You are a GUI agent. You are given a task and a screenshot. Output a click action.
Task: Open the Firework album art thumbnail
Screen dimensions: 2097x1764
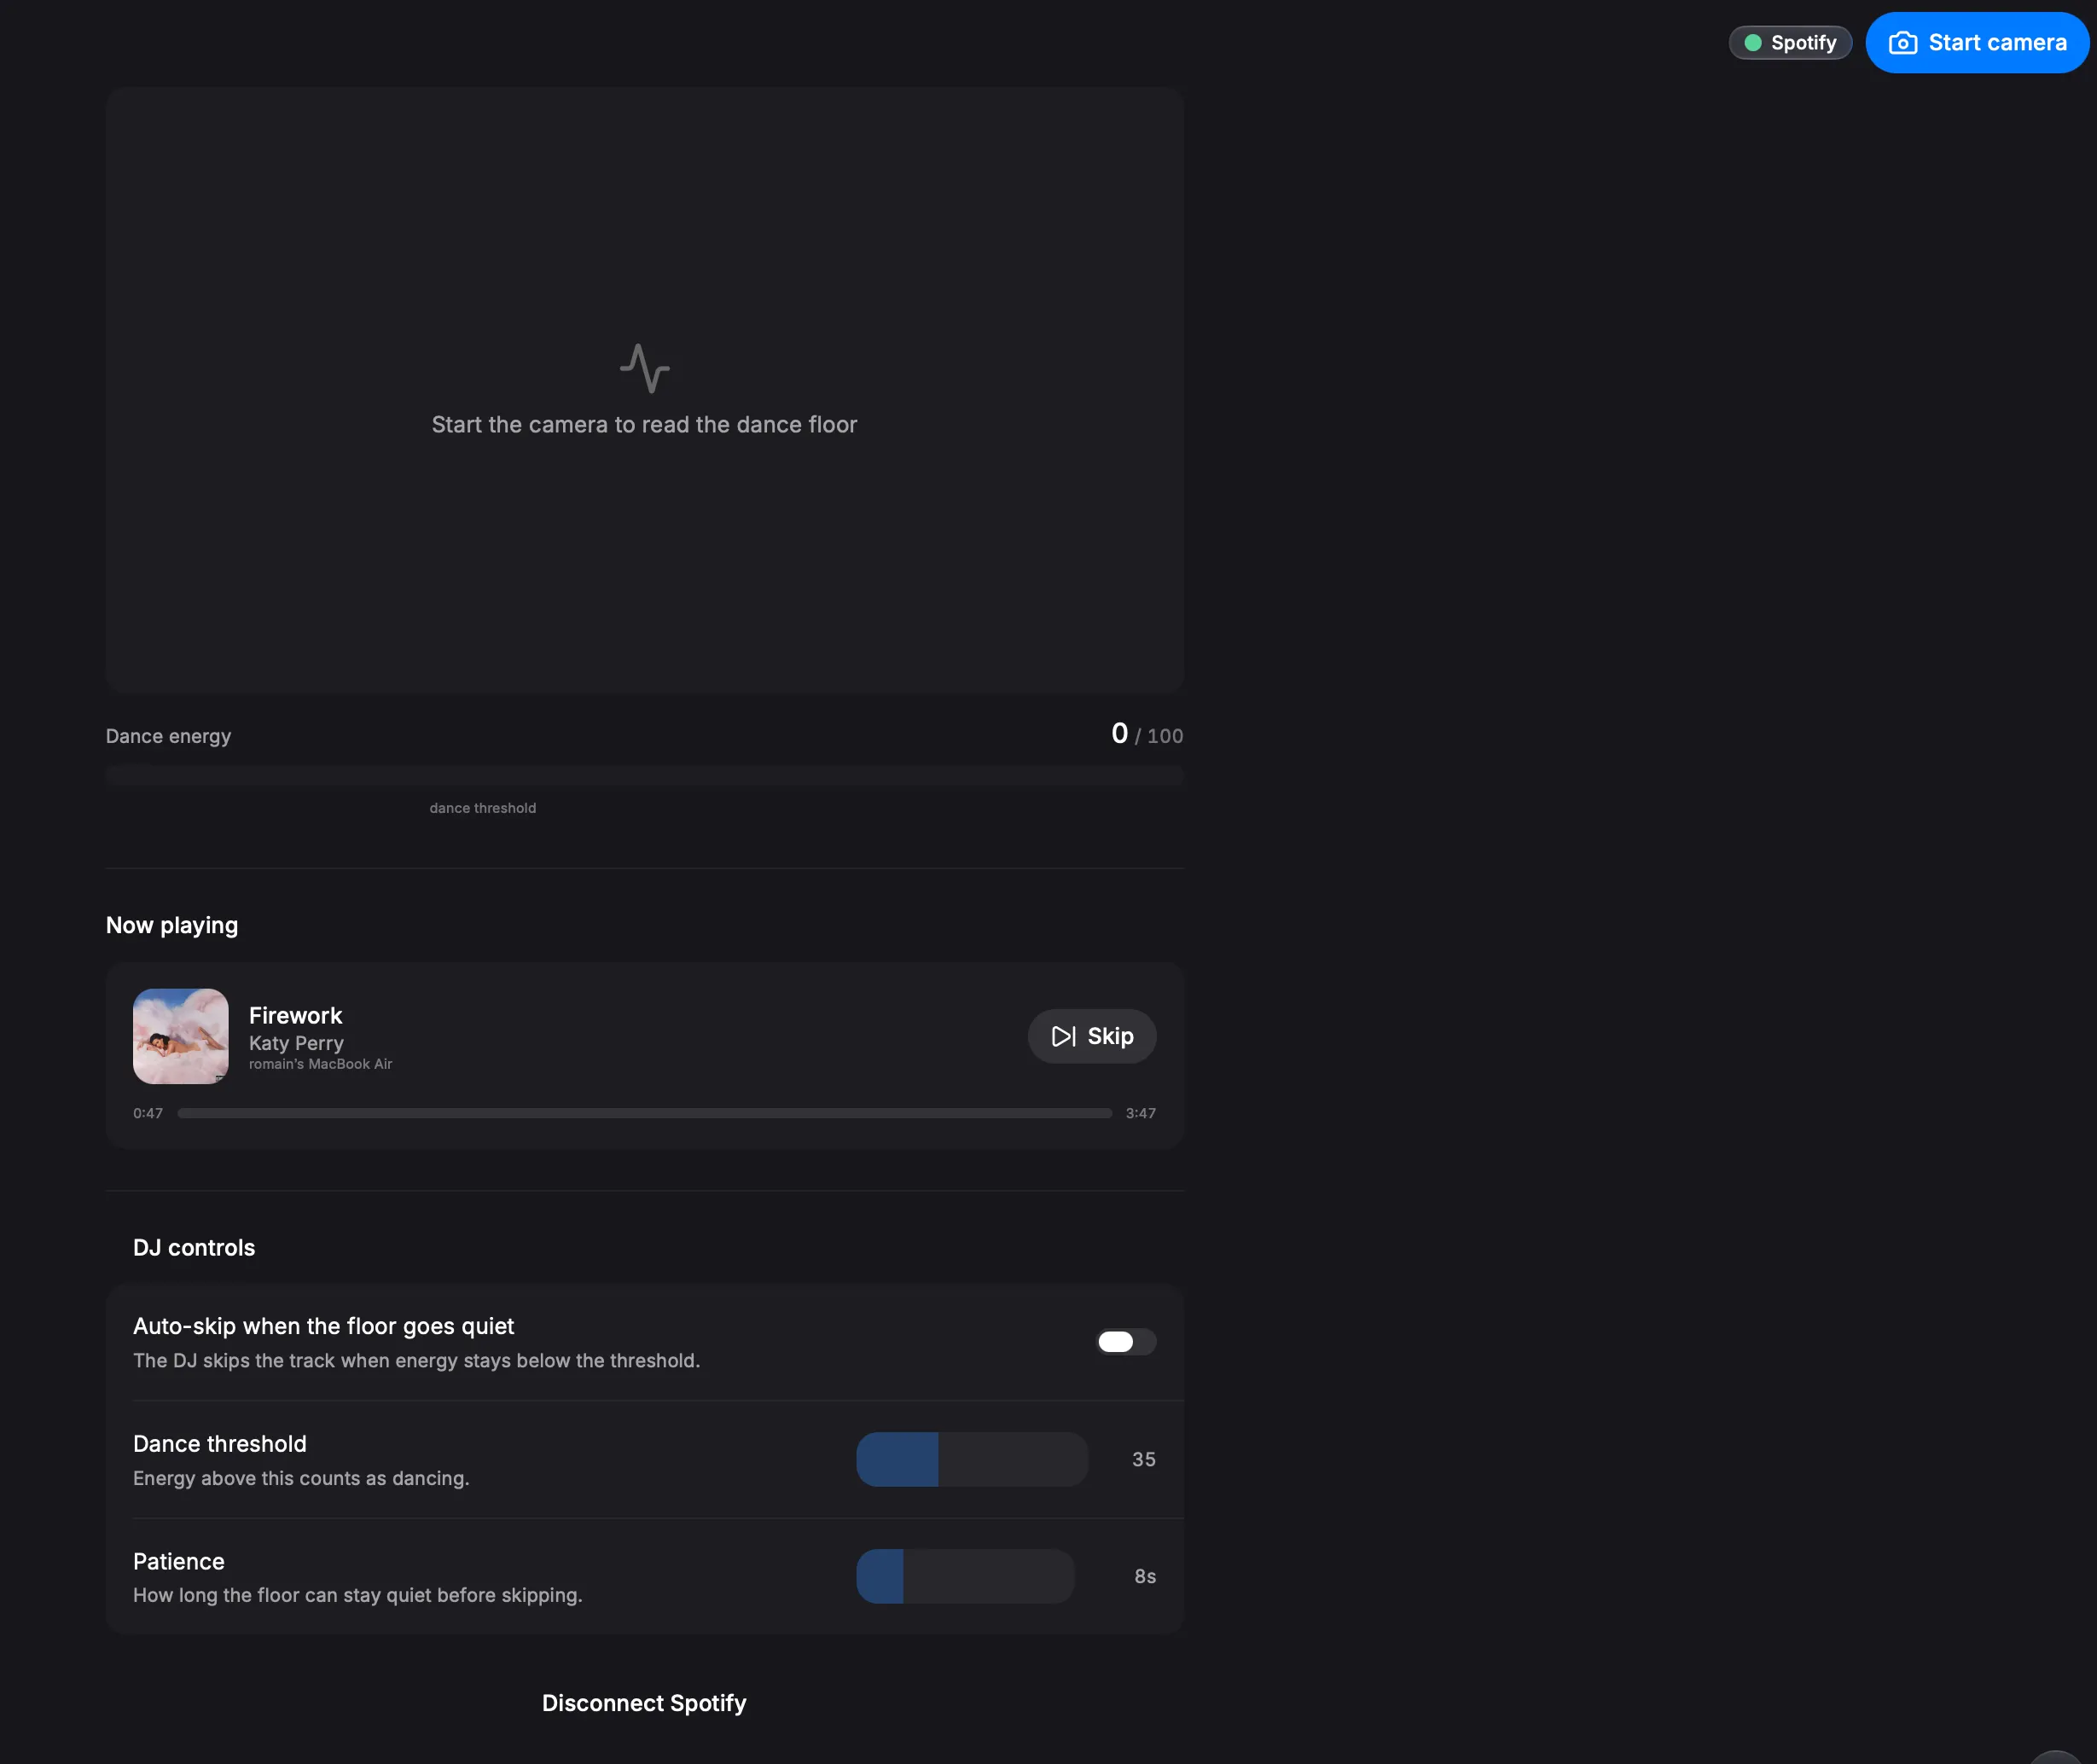coord(181,1036)
